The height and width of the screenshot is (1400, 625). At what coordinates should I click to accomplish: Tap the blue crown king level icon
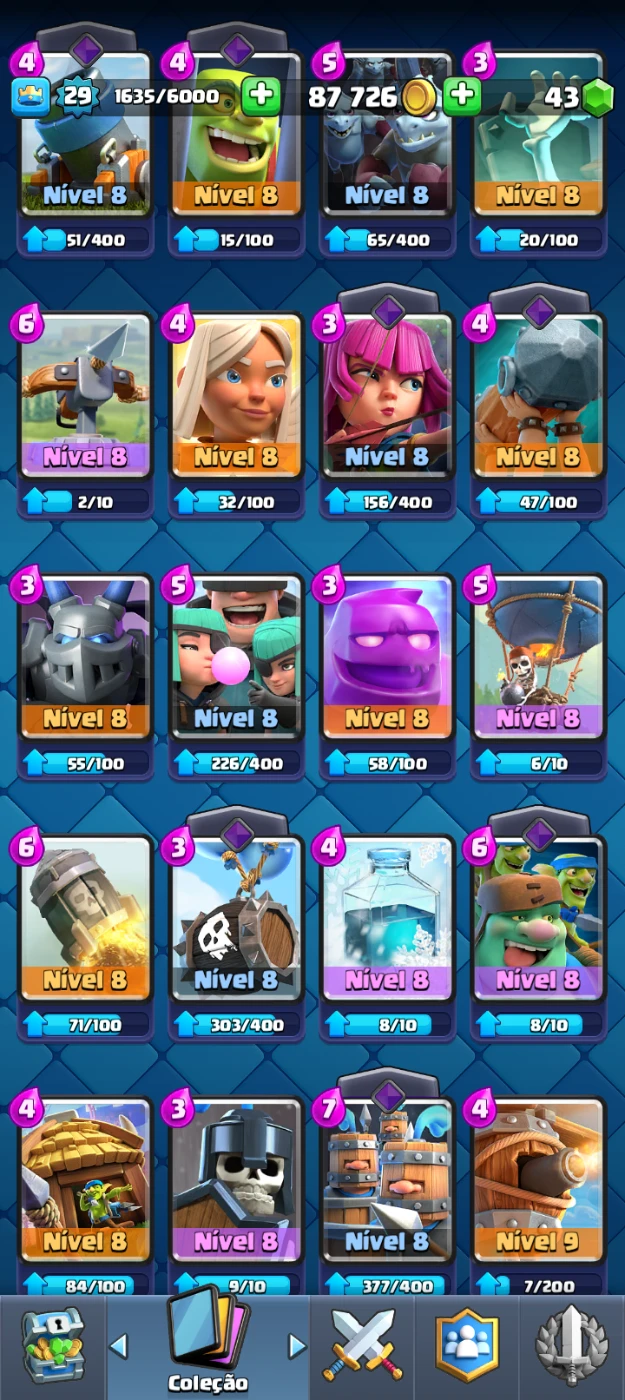[x=31, y=97]
